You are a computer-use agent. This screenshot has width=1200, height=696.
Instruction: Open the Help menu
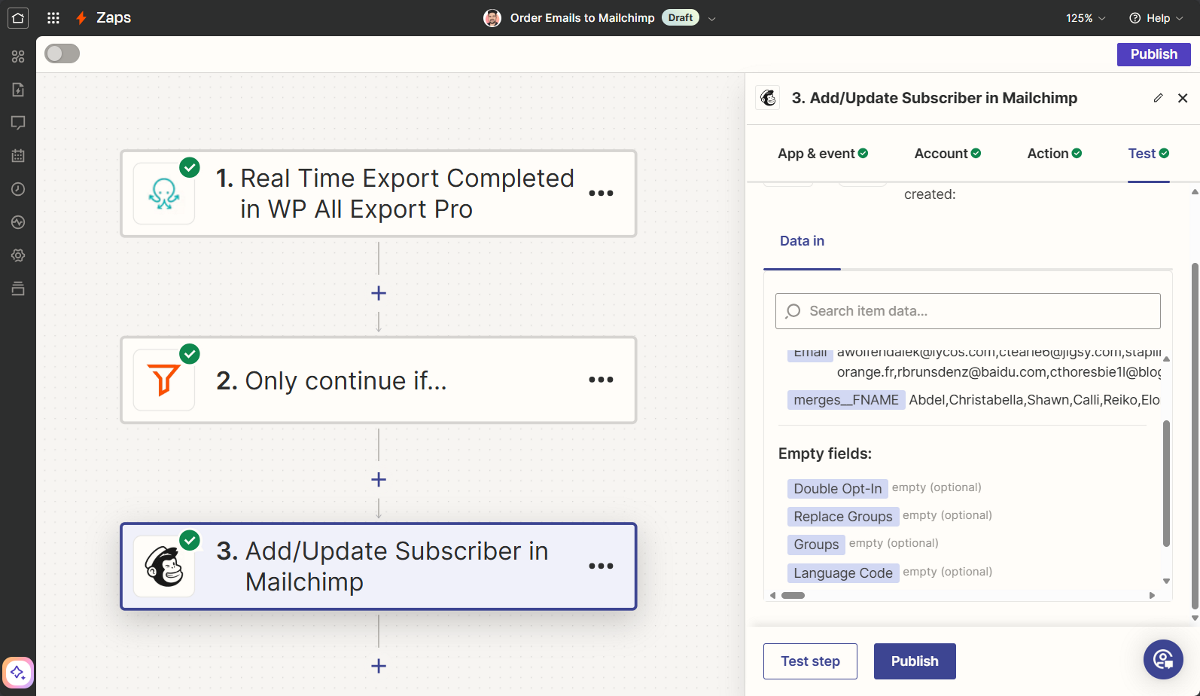(x=1155, y=18)
